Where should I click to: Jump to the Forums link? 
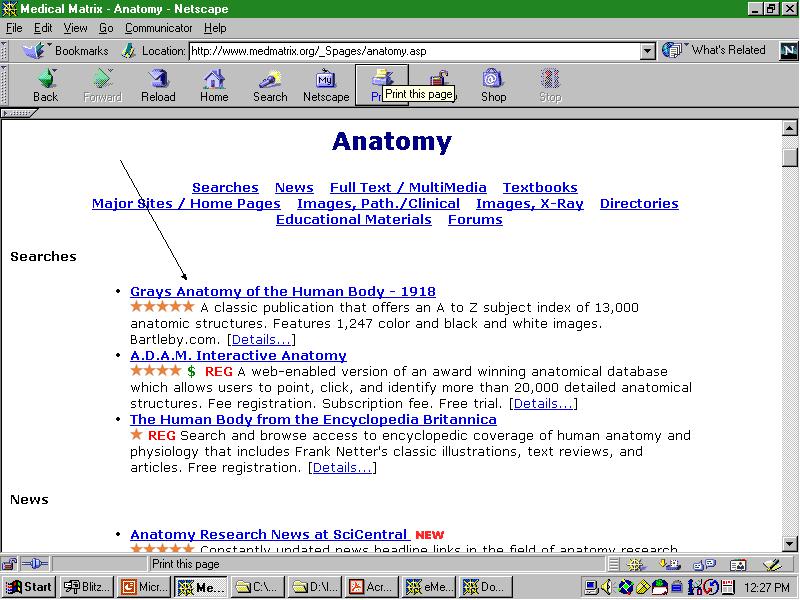(475, 220)
